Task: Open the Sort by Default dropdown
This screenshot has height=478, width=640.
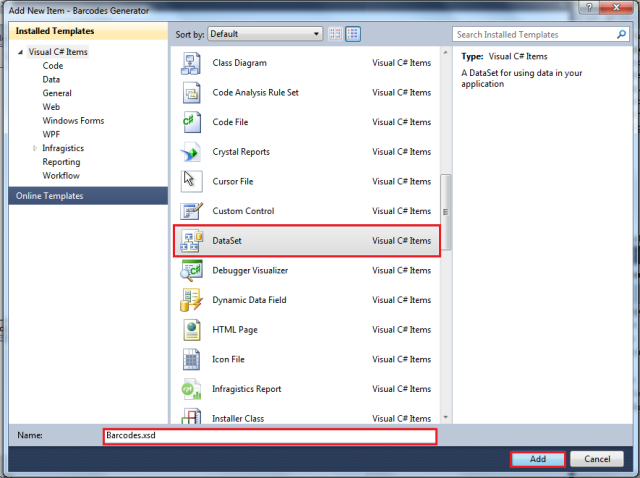Action: (265, 34)
